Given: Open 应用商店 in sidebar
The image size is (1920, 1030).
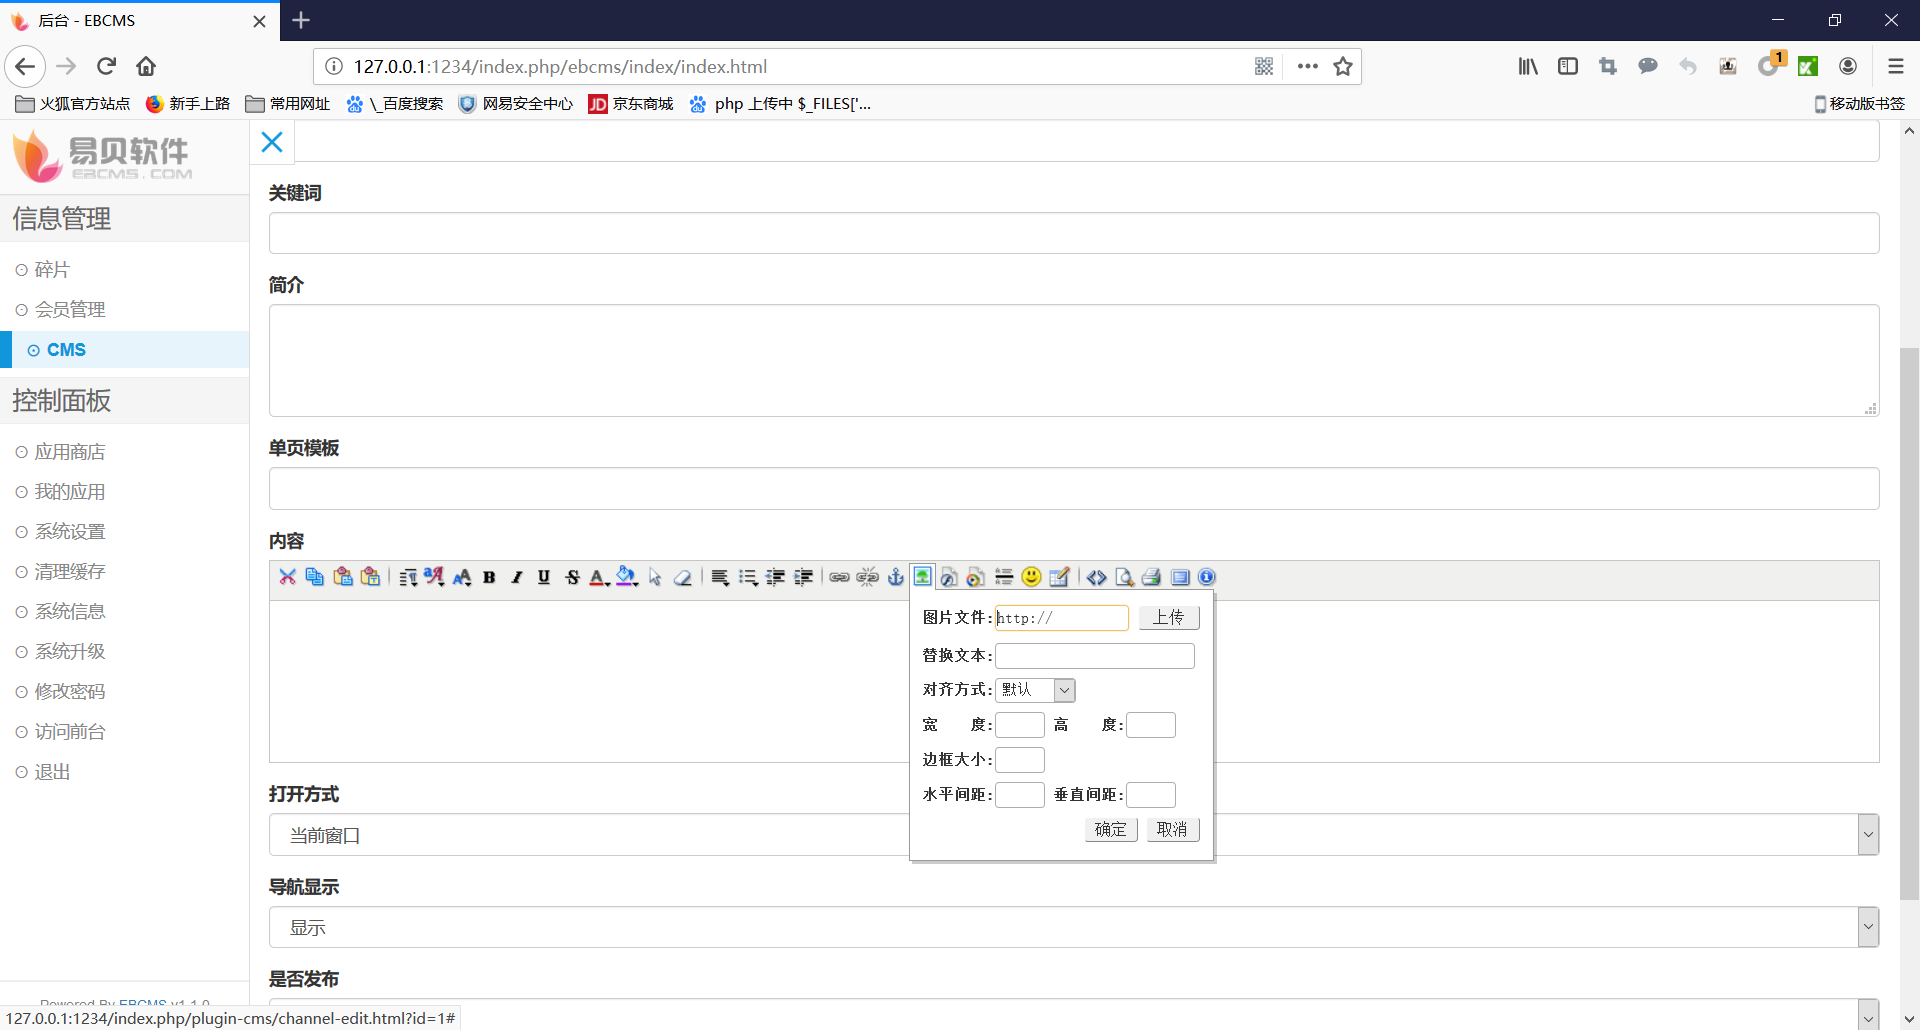Looking at the screenshot, I should (x=70, y=452).
